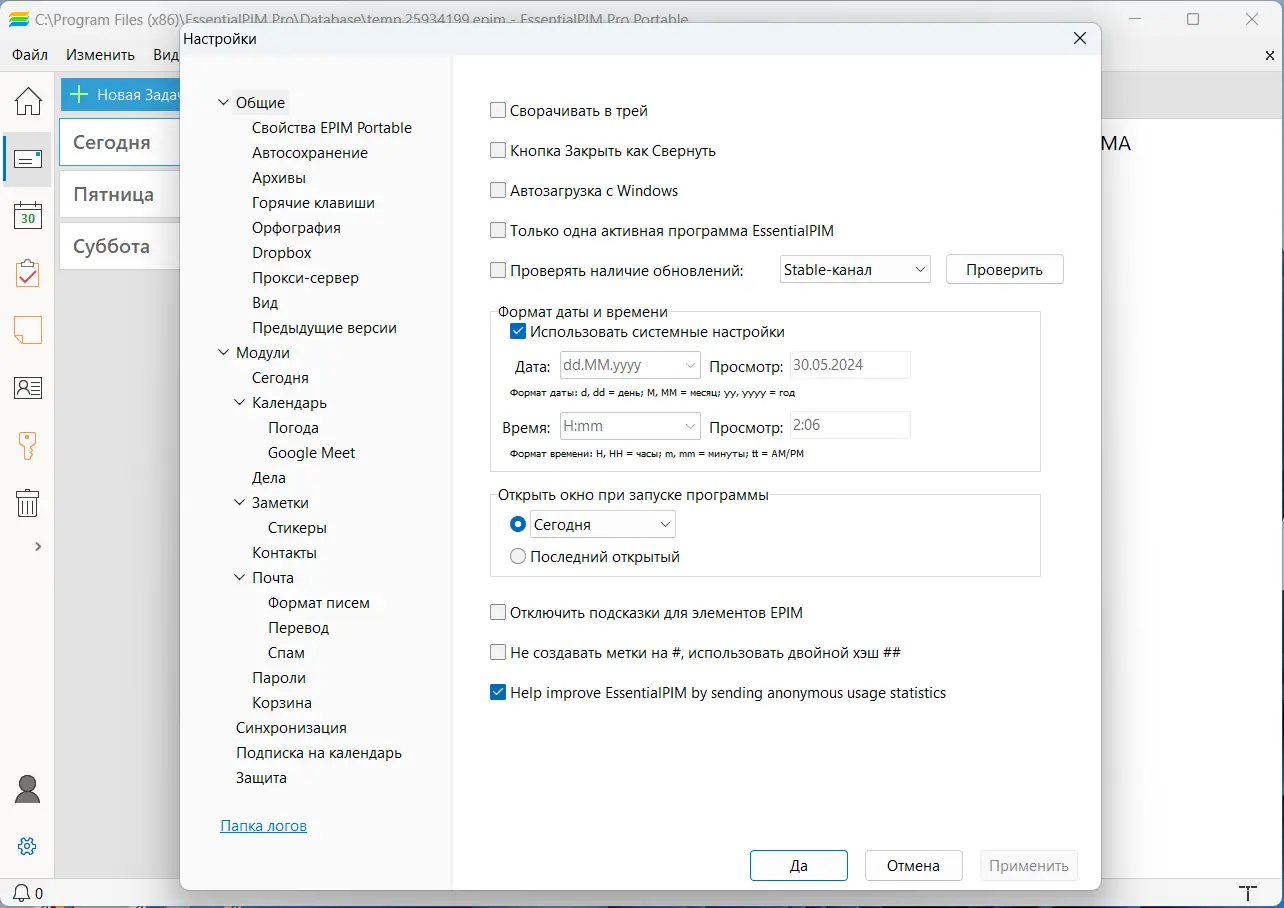Viewport: 1284px width, 908px height.
Task: Select Google Meet in settings tree
Action: (312, 452)
